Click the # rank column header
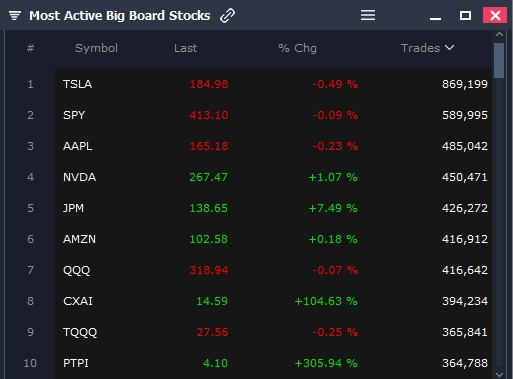 click(30, 48)
